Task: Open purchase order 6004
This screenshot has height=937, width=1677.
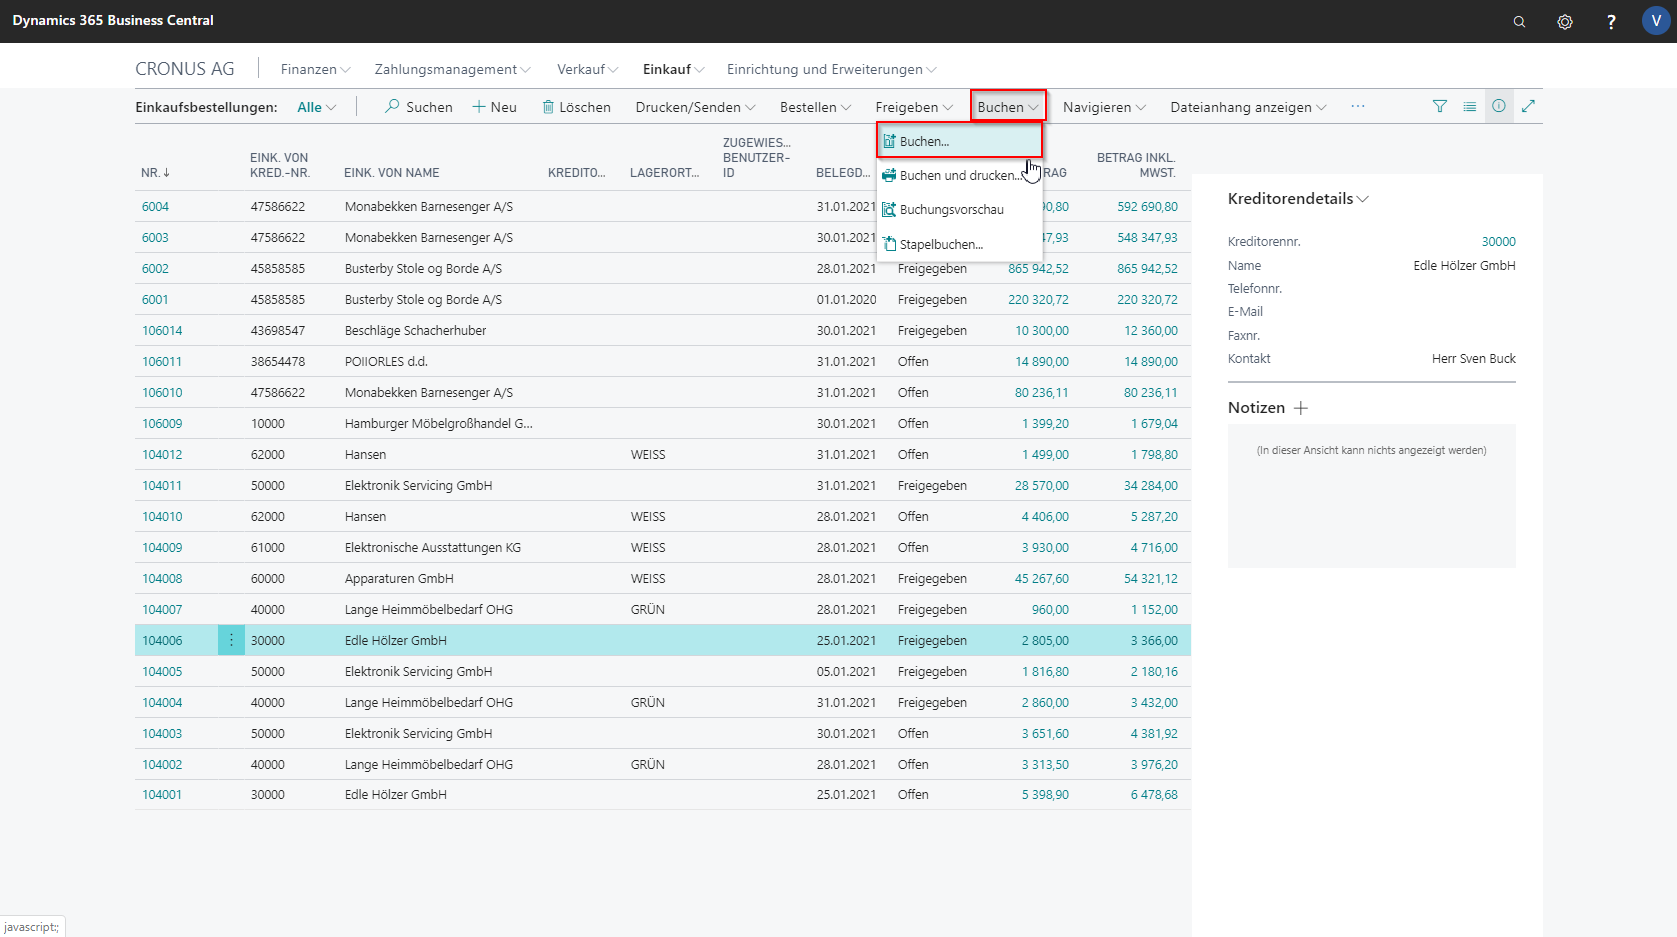Action: click(x=155, y=207)
